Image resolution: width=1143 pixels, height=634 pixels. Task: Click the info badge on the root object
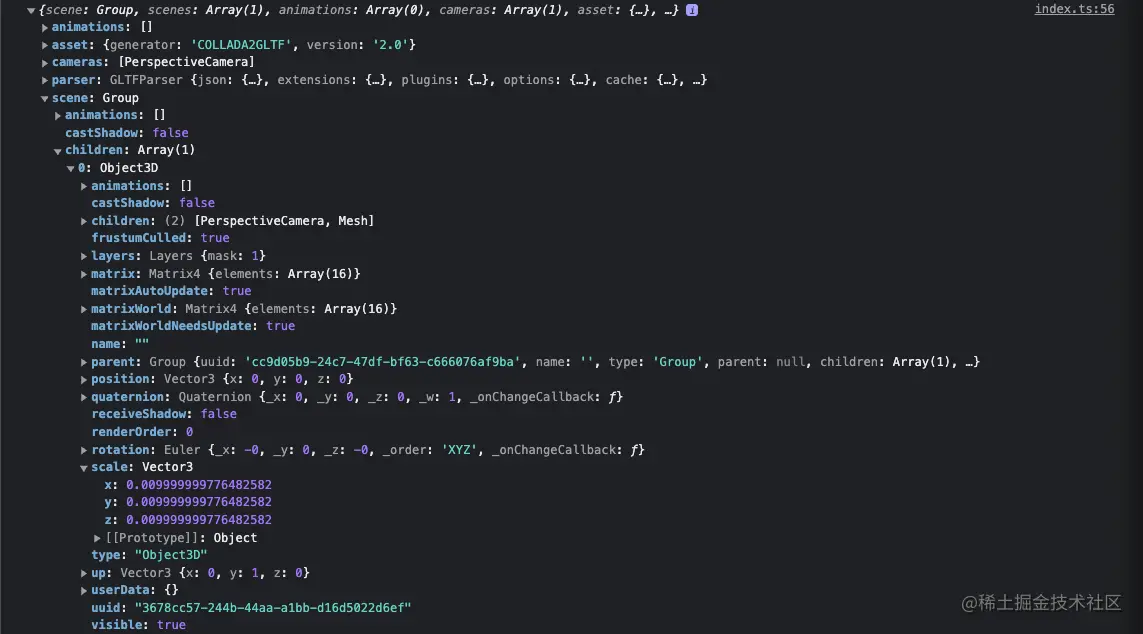tap(692, 10)
